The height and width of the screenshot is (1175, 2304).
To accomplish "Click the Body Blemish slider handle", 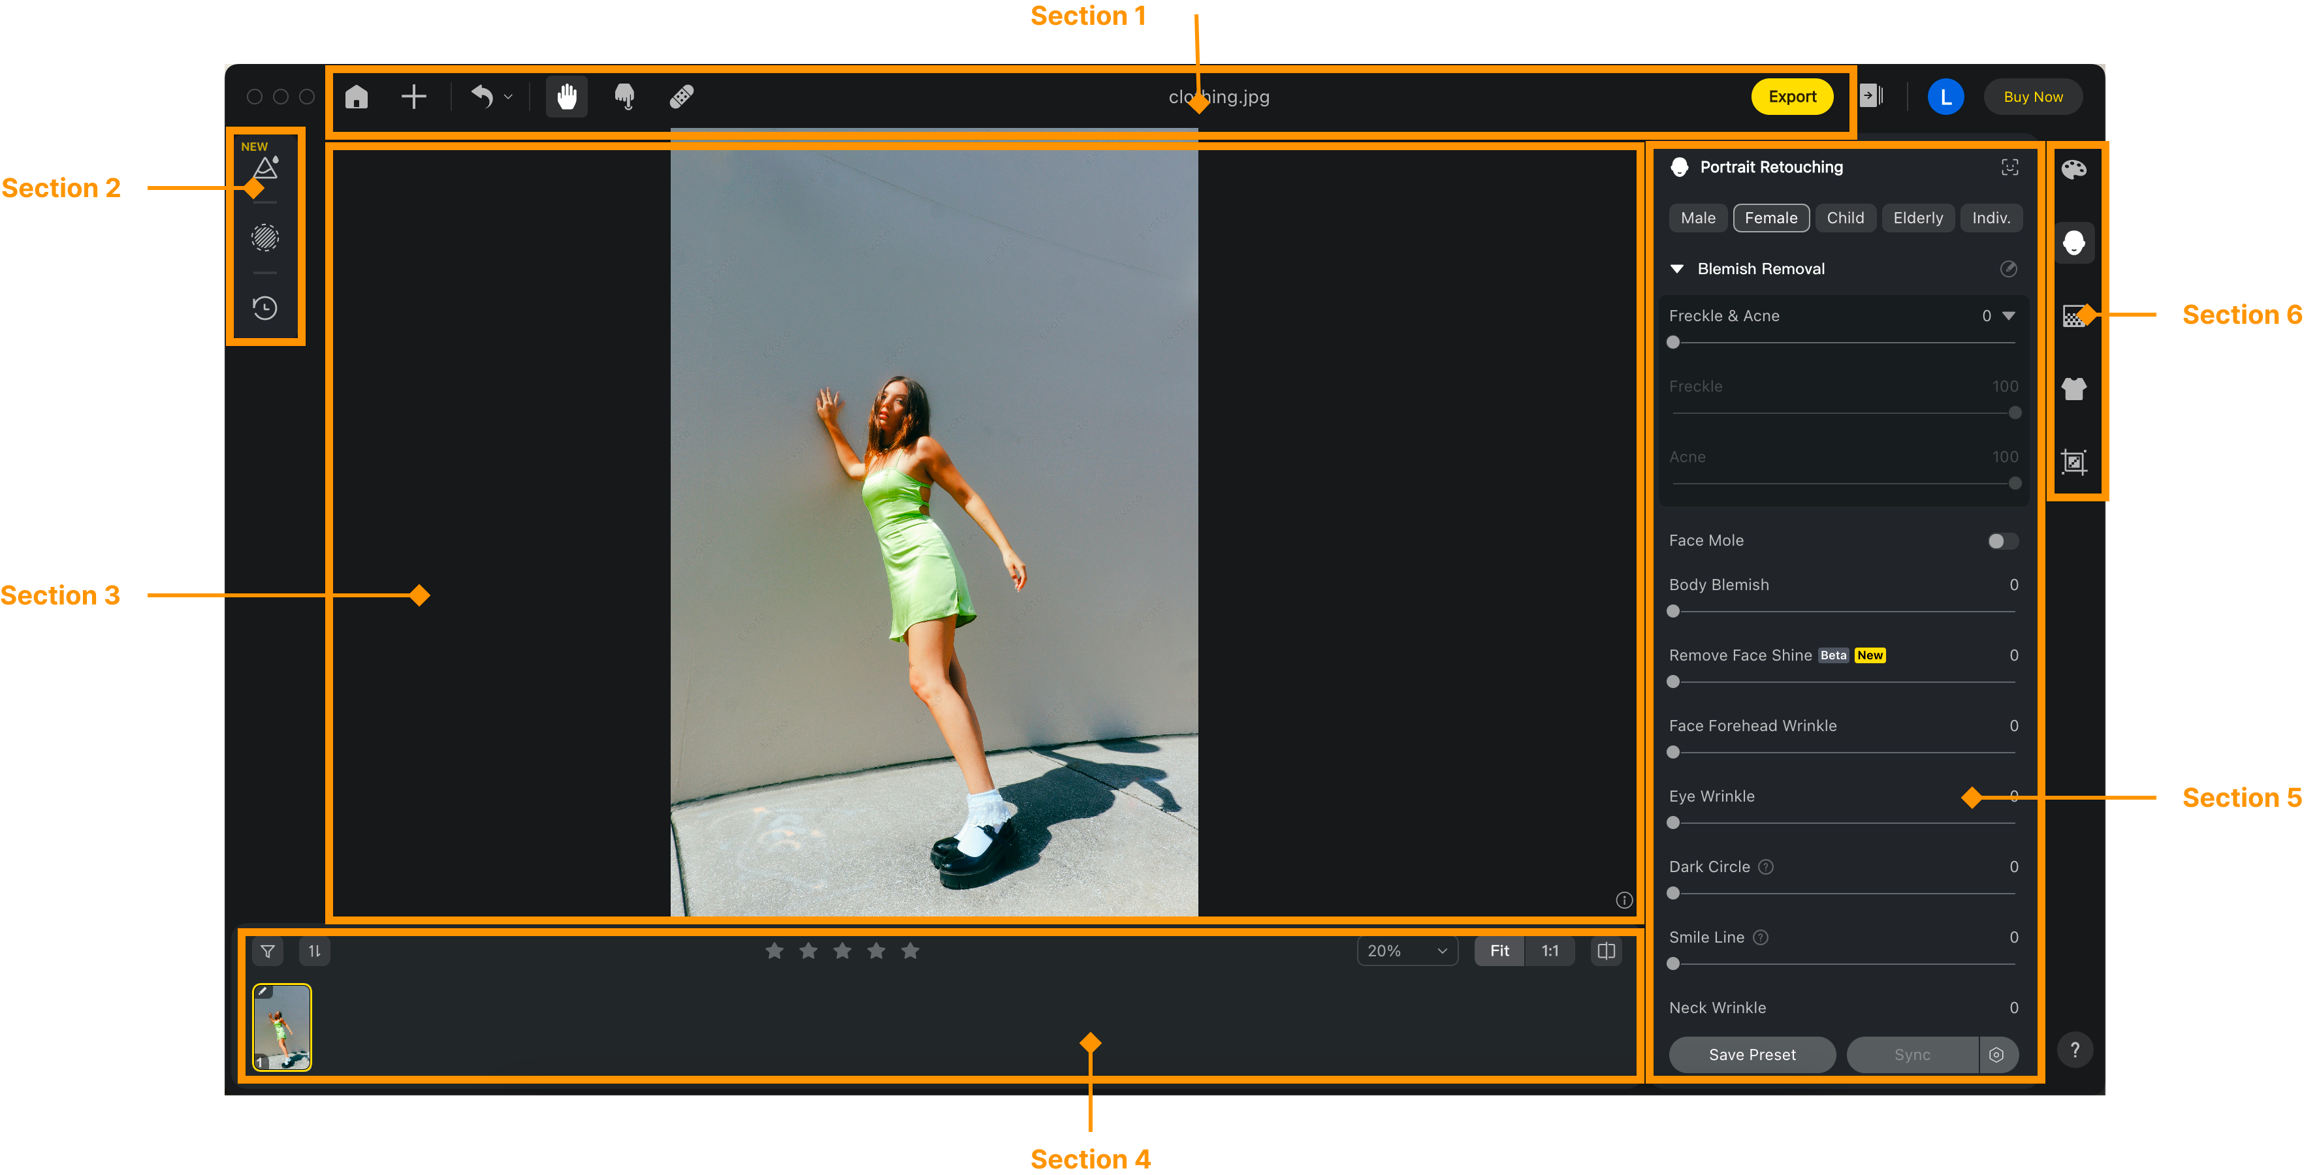I will coord(1673,611).
